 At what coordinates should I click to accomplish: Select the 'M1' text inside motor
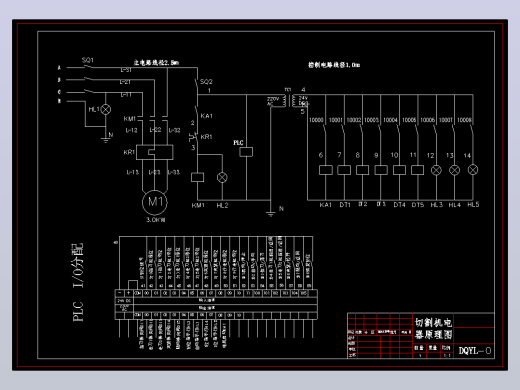pos(155,201)
